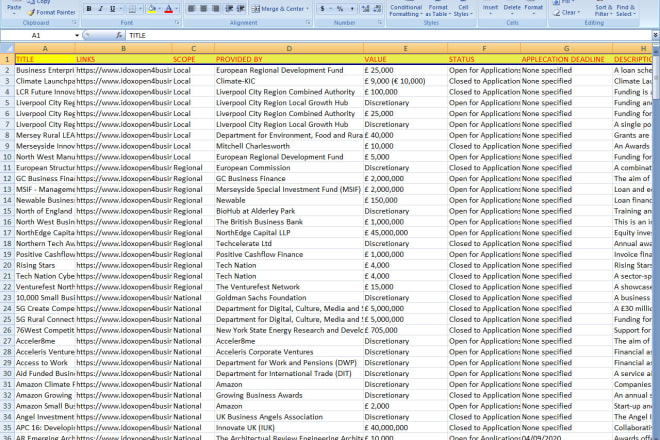Screen dimensions: 660x440
Task: Apply Comma Style
Action: point(352,9)
